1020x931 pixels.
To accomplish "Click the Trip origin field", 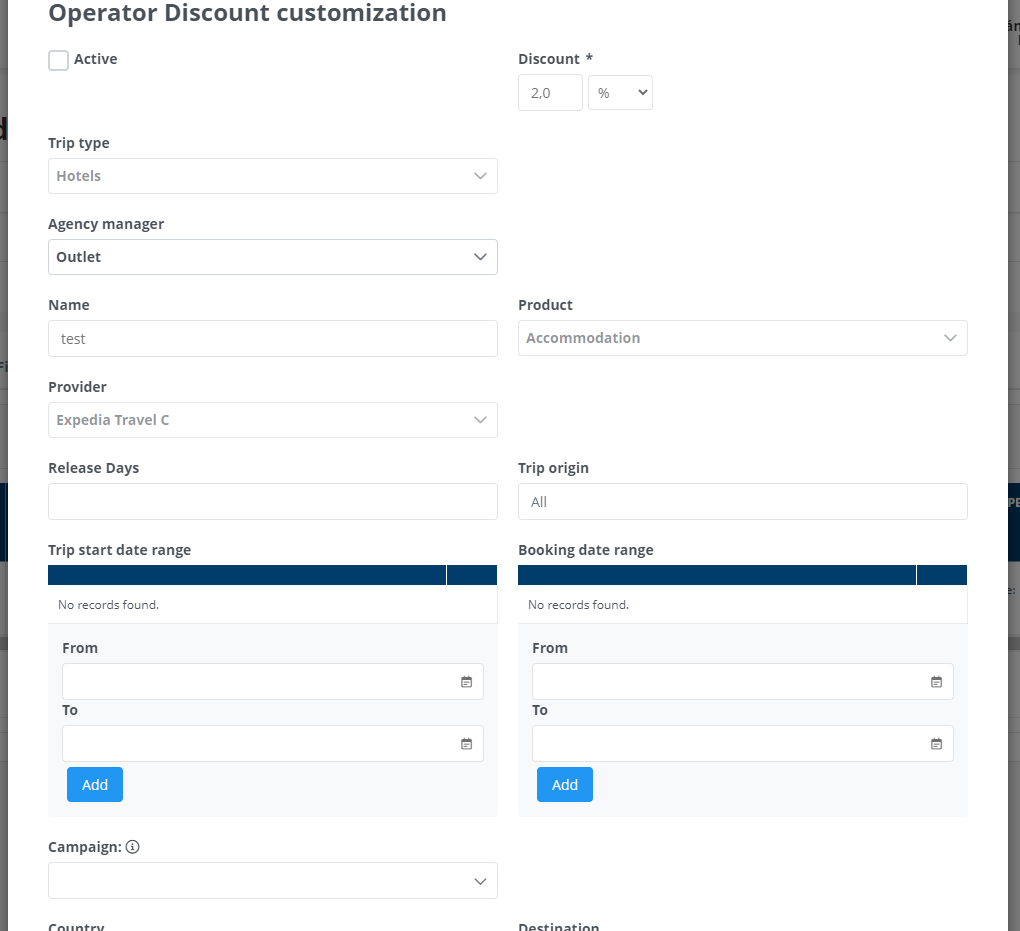I will pyautogui.click(x=742, y=502).
